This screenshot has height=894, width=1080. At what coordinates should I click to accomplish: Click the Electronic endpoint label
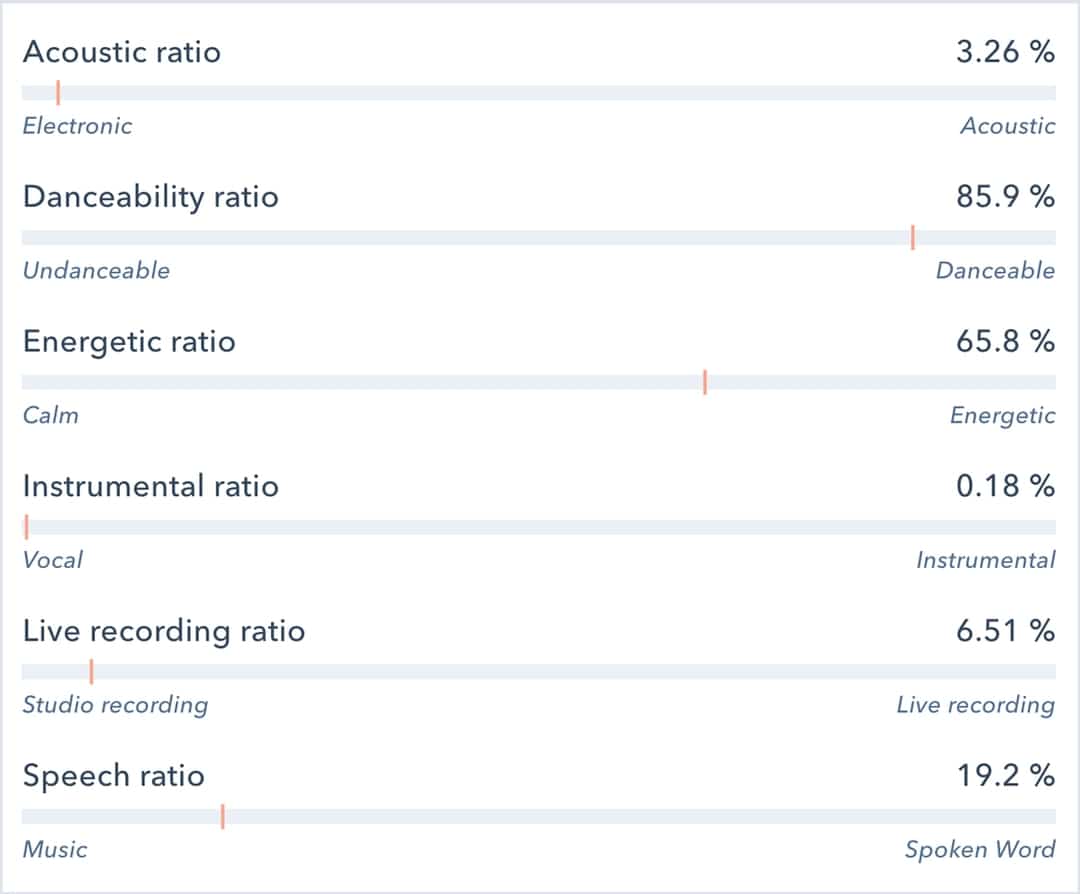[77, 126]
